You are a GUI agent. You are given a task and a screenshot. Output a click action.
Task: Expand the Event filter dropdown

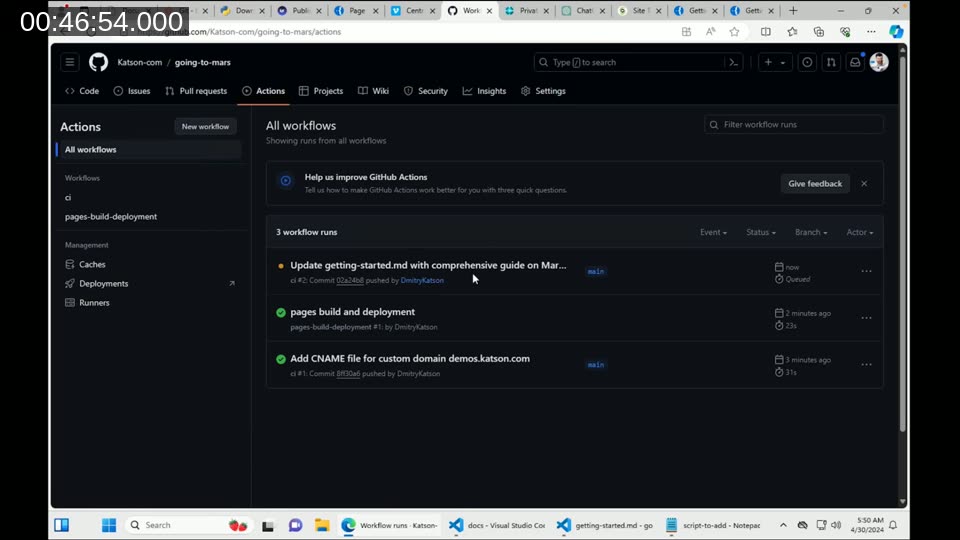click(713, 233)
